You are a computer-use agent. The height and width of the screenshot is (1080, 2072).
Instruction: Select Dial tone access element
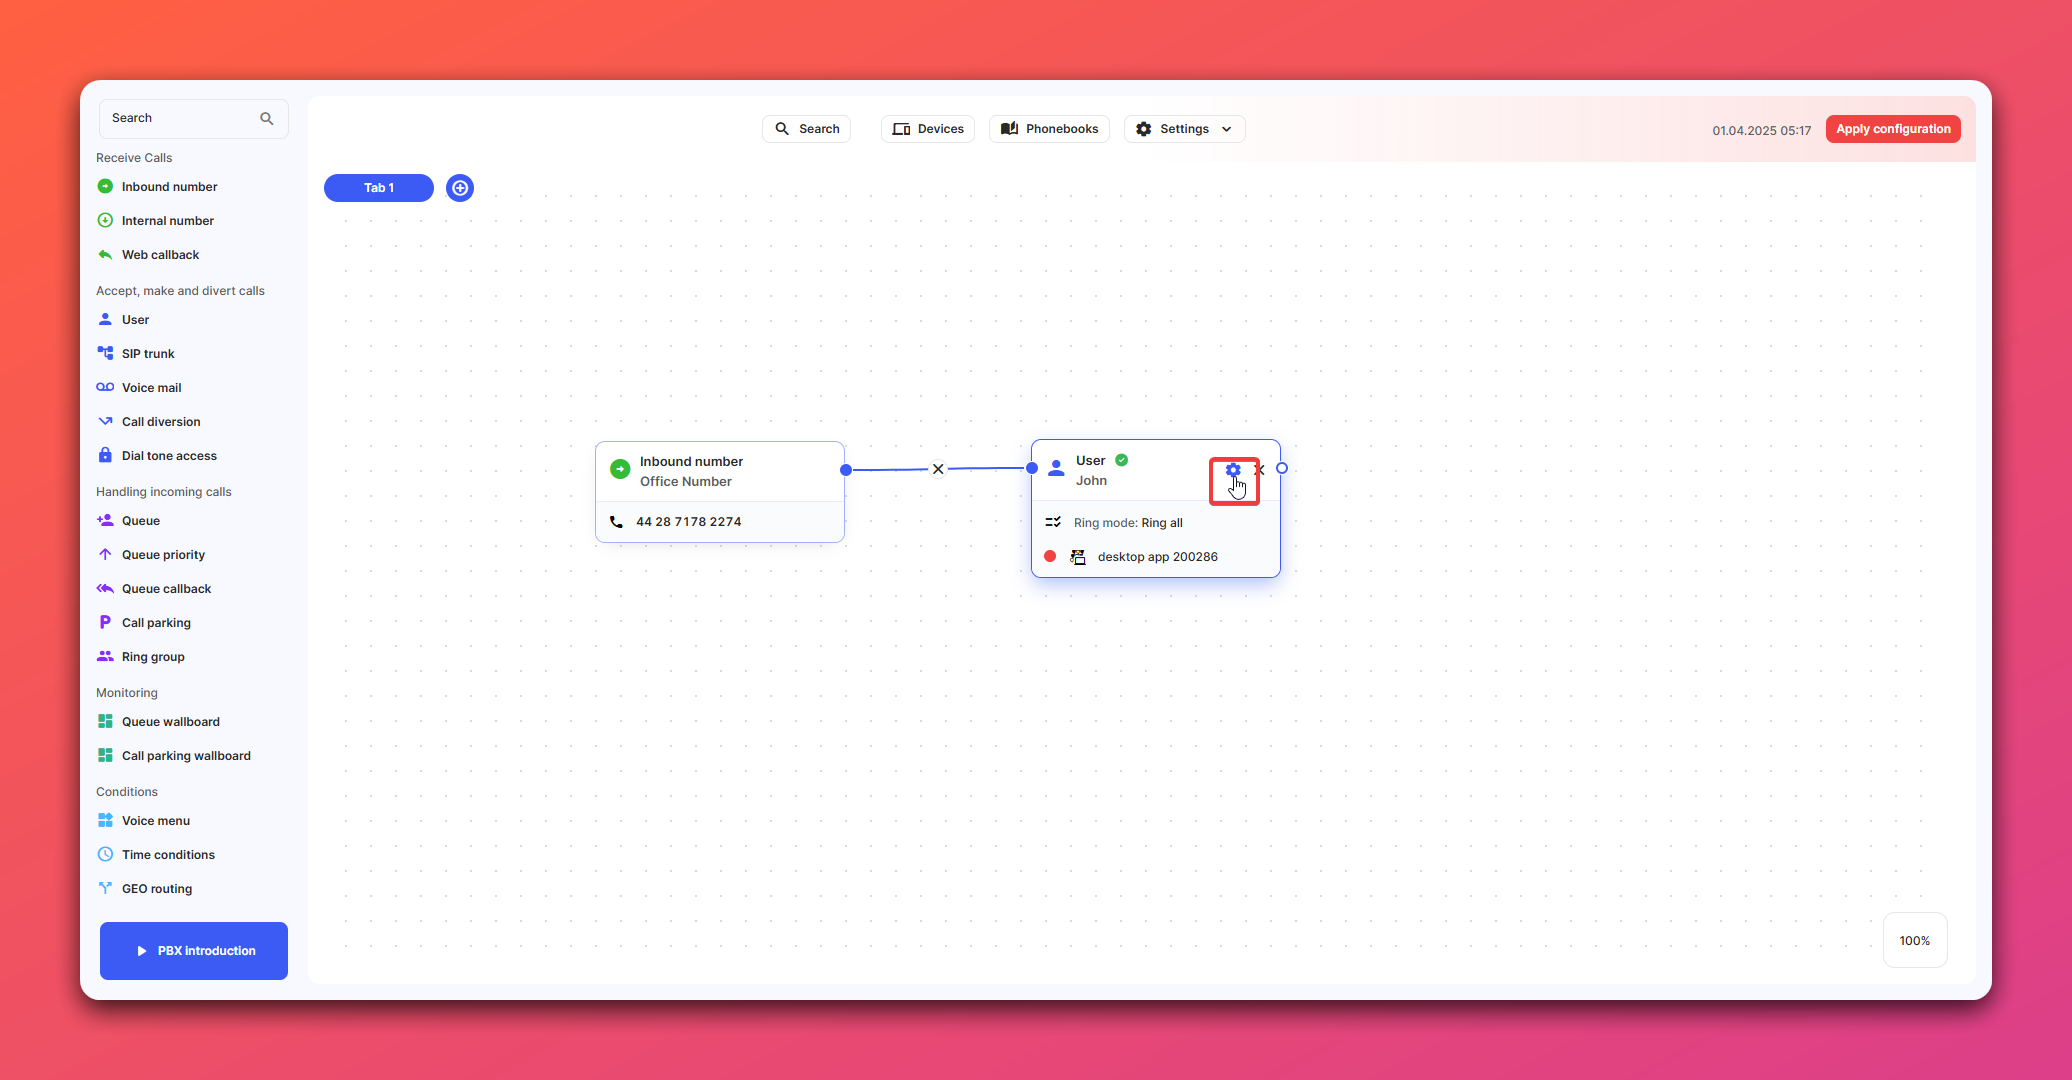click(169, 456)
